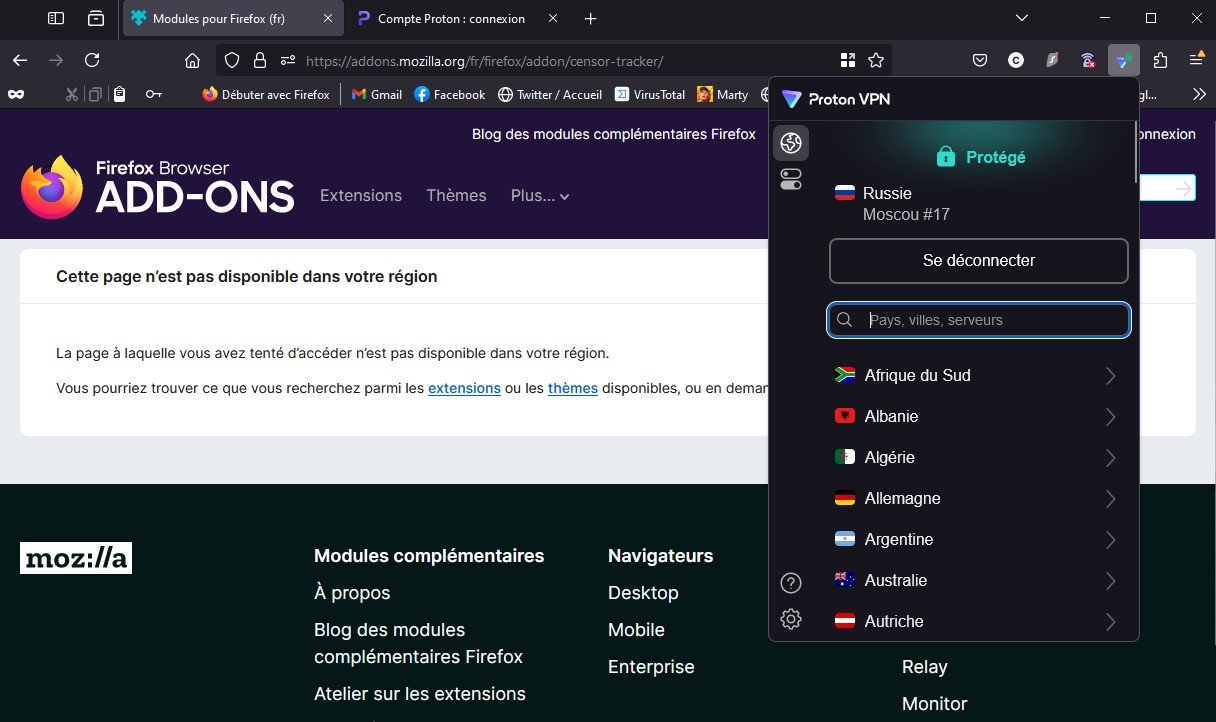Viewport: 1216px width, 722px height.
Task: Click the circular C extension icon
Action: pos(1016,60)
